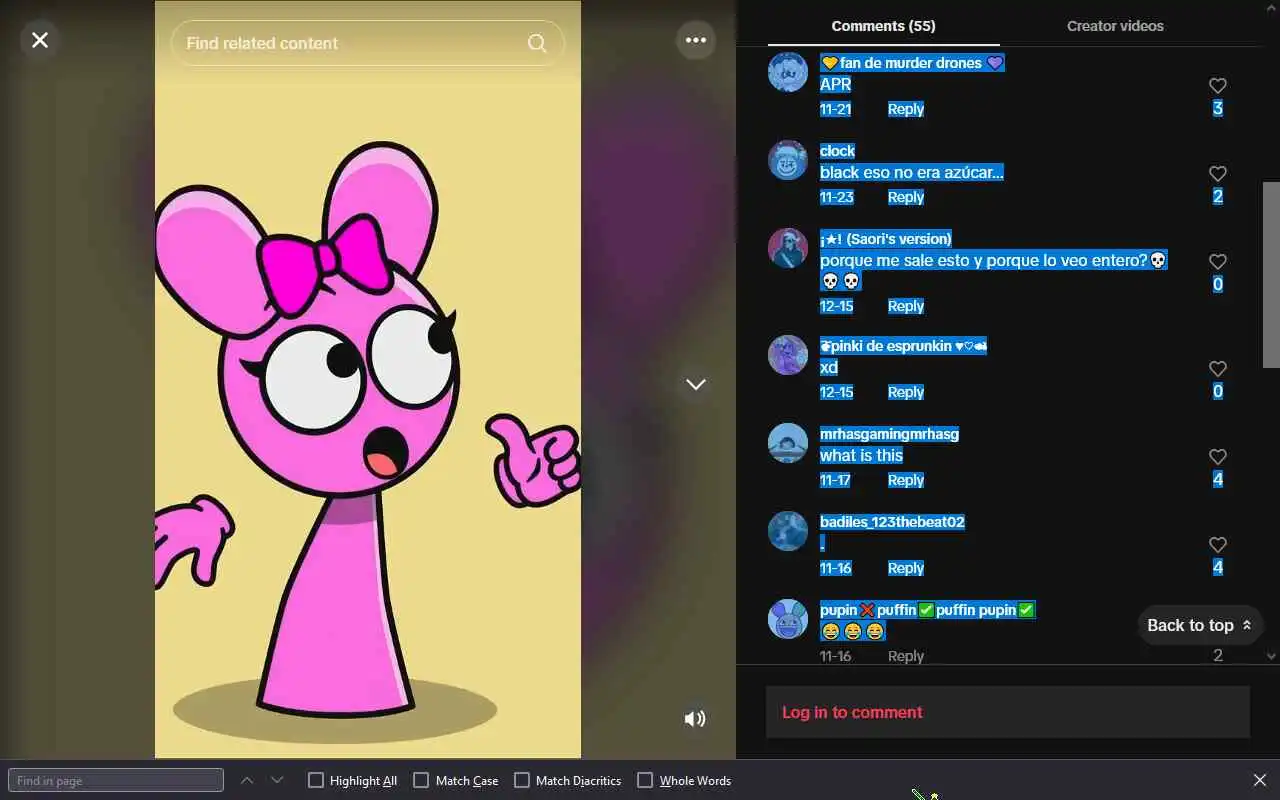Viewport: 1280px width, 800px height.
Task: Enable Match Diacritics checkbox
Action: pos(521,780)
